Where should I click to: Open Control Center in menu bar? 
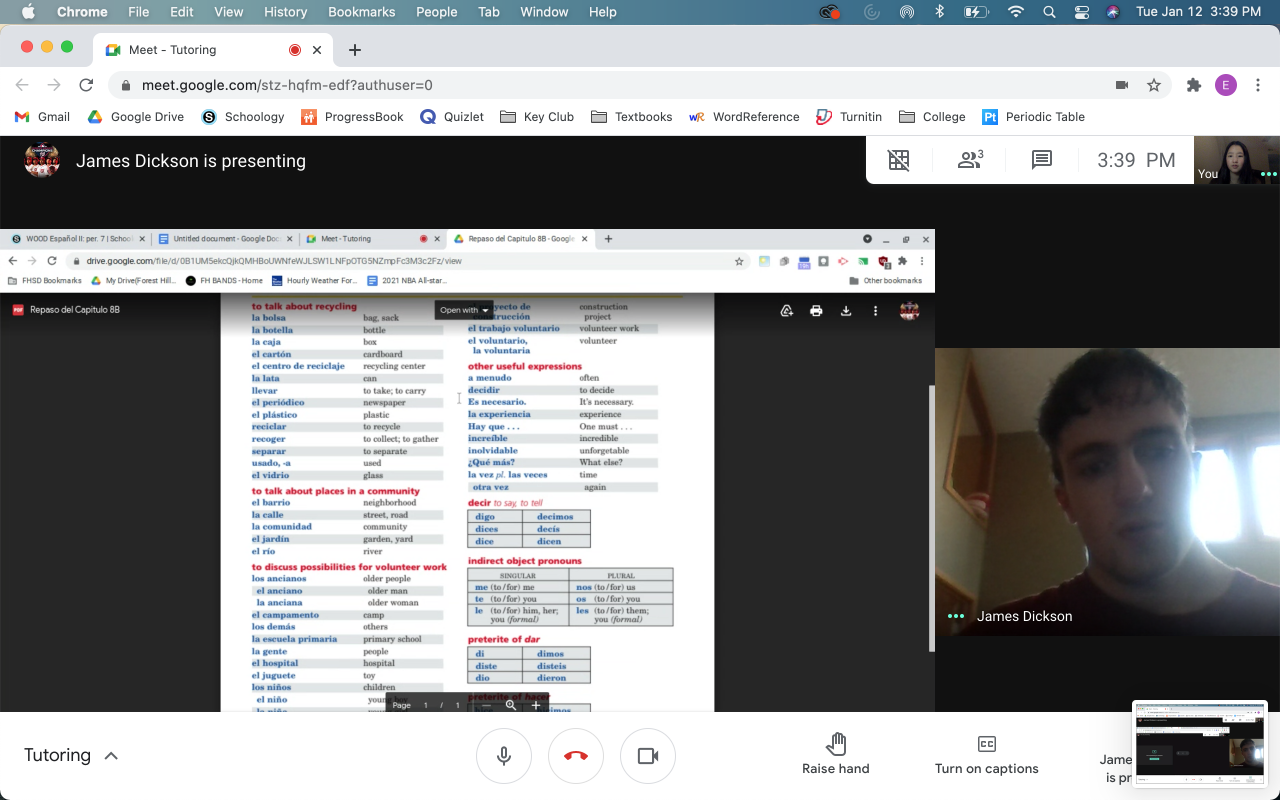(1081, 12)
